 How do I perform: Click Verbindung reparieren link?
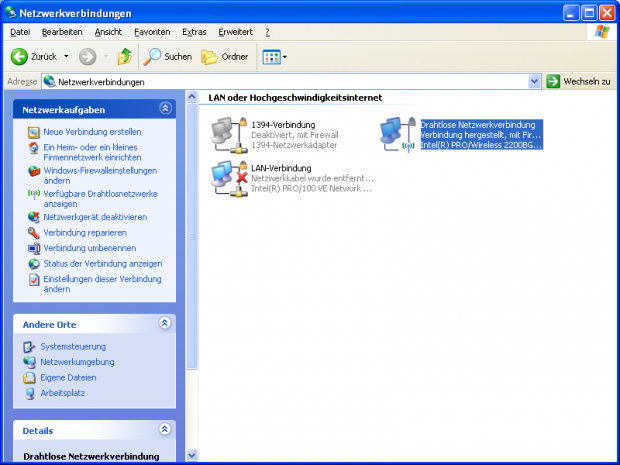[x=85, y=232]
